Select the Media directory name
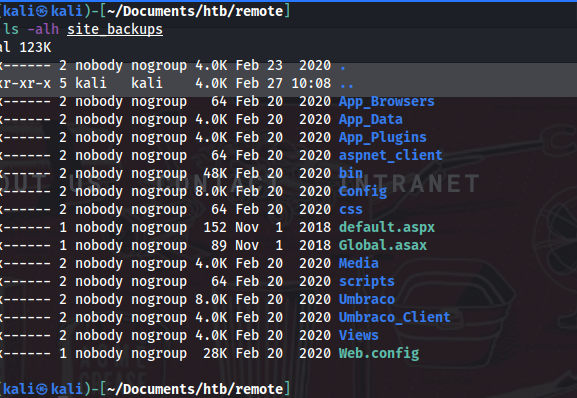The width and height of the screenshot is (577, 398). click(358, 263)
